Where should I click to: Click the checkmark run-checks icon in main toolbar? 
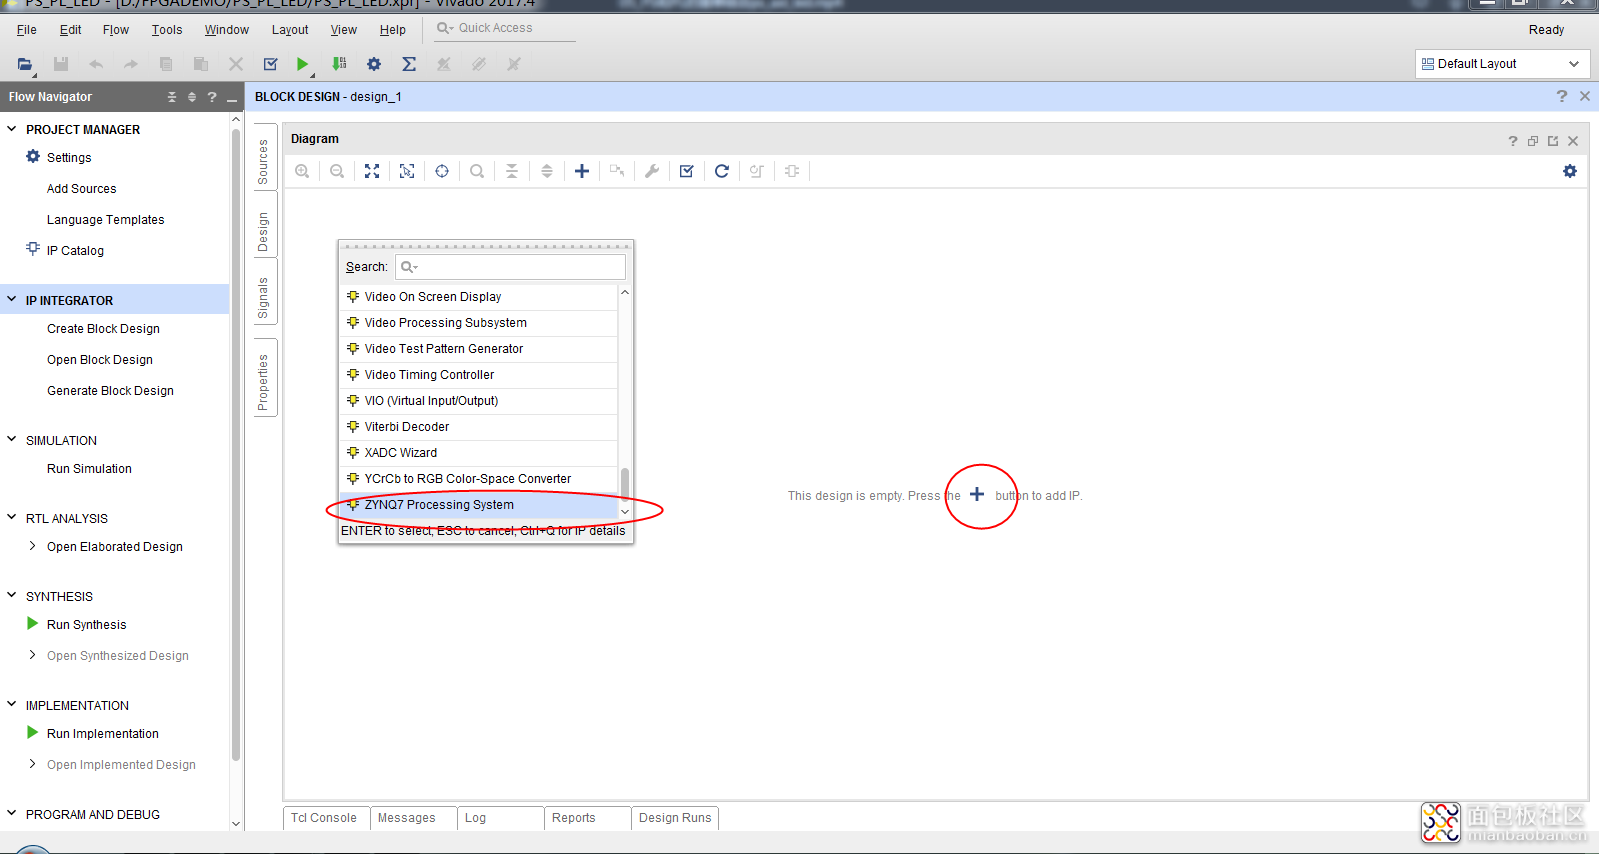pos(270,64)
